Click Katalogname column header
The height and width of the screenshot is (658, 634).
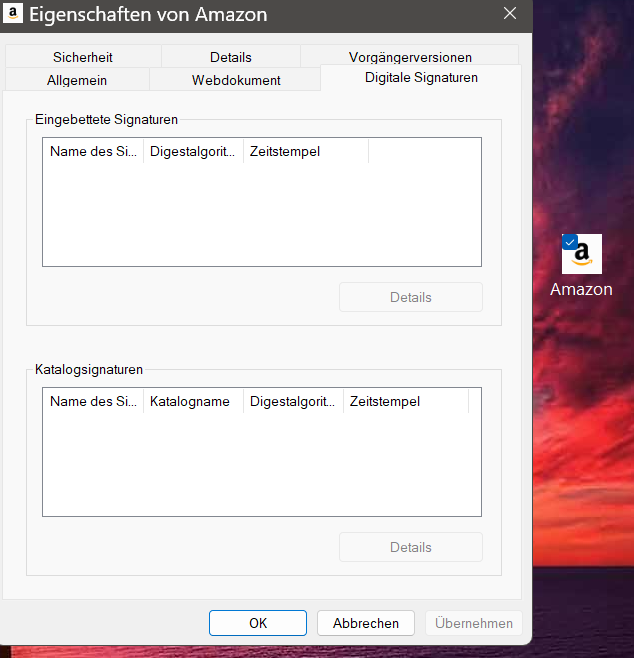pyautogui.click(x=193, y=402)
